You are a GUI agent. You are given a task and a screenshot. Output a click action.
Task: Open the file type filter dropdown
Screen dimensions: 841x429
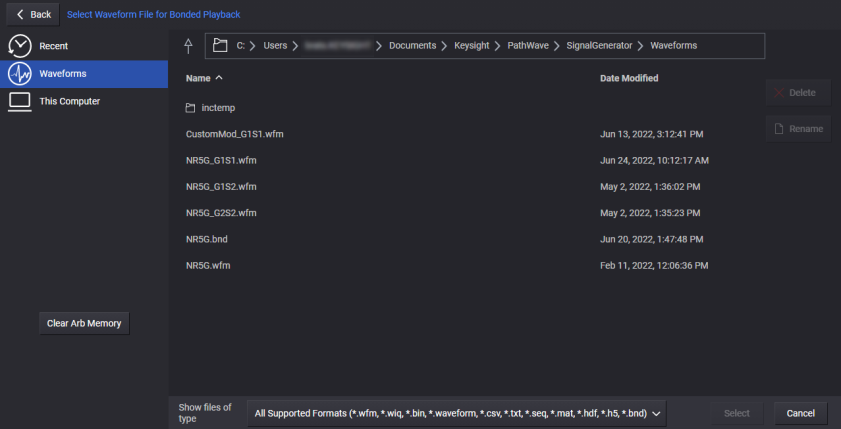[x=457, y=413]
